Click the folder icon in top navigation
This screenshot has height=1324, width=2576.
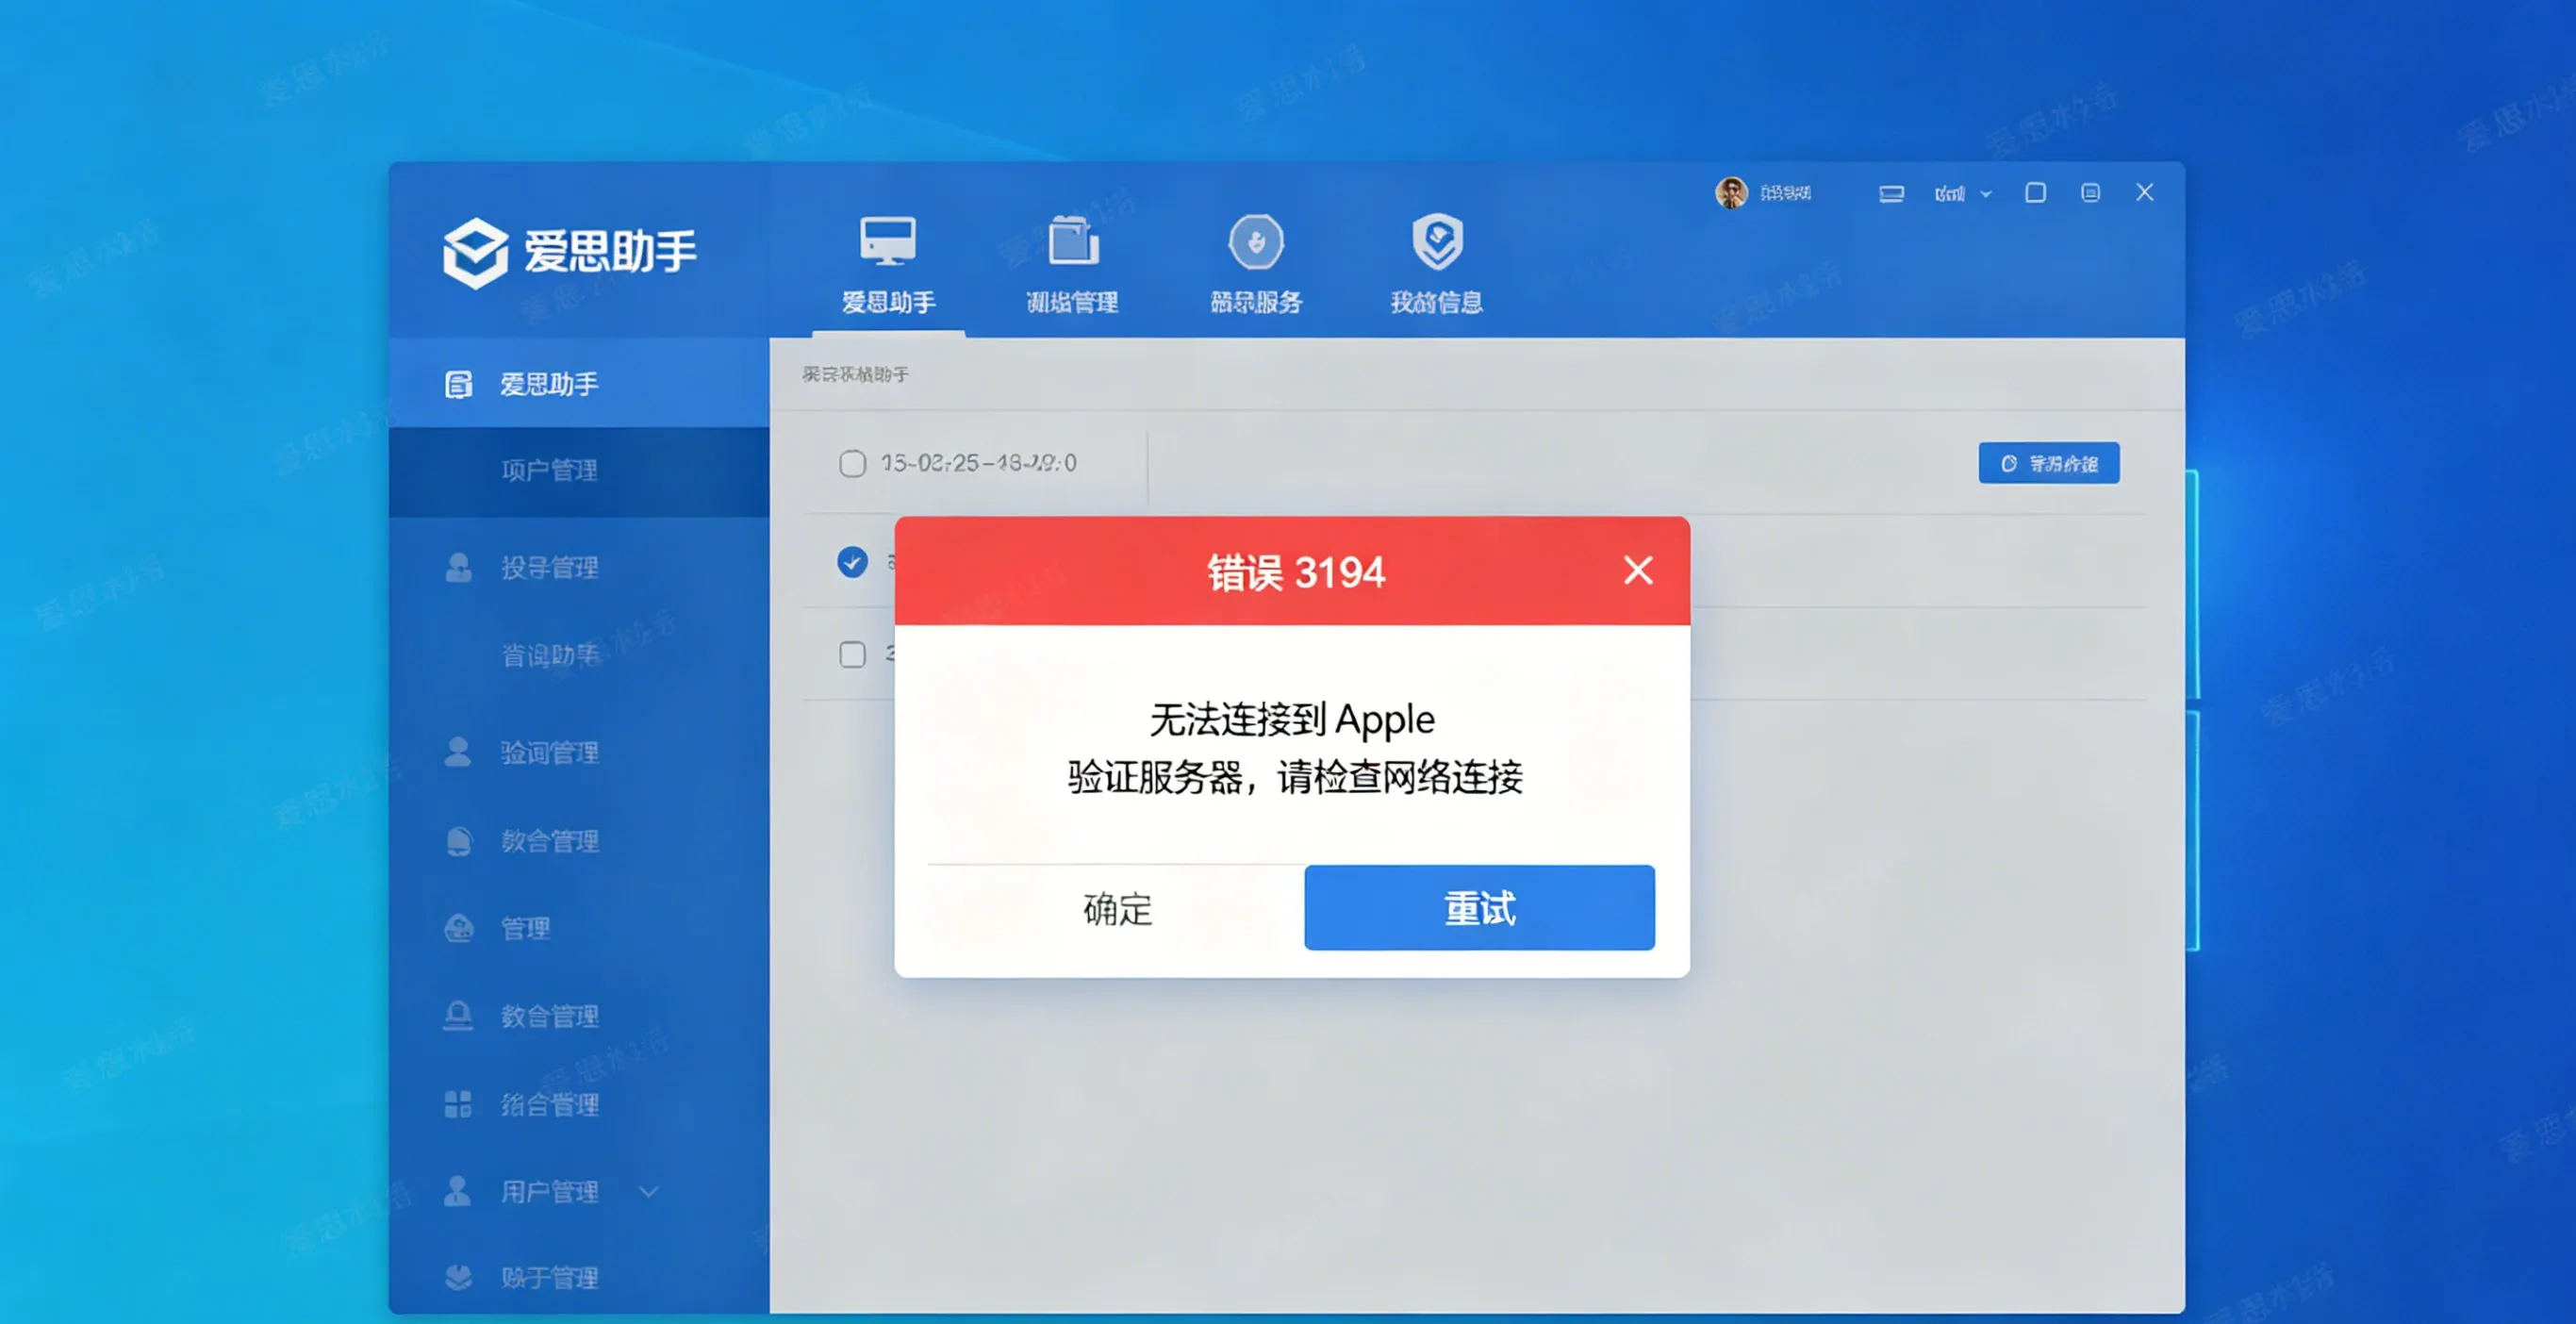point(1073,241)
